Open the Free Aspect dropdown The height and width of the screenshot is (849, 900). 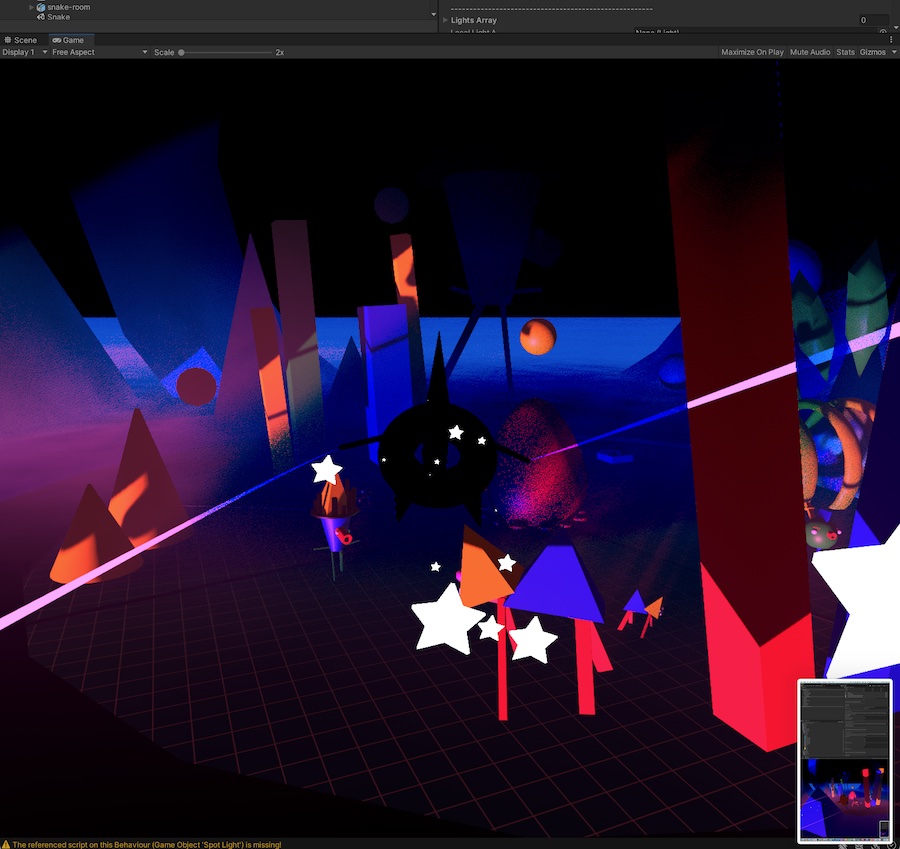point(98,52)
